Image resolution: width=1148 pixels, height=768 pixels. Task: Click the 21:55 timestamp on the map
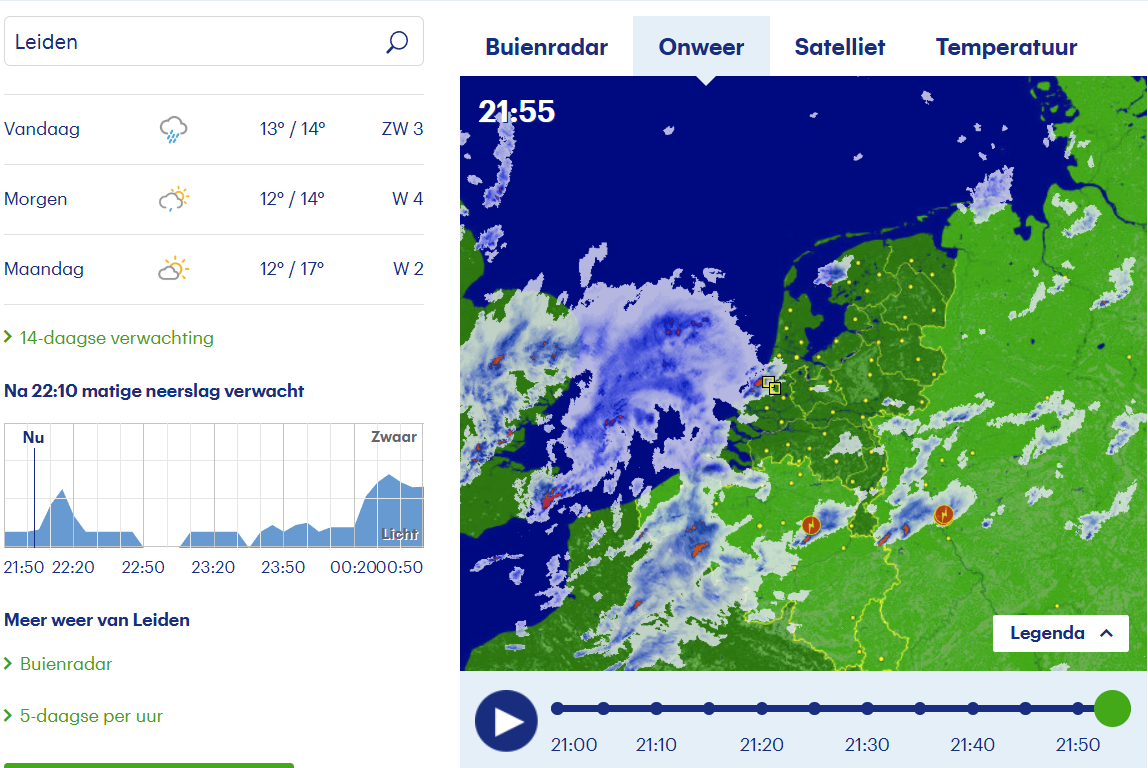(517, 112)
